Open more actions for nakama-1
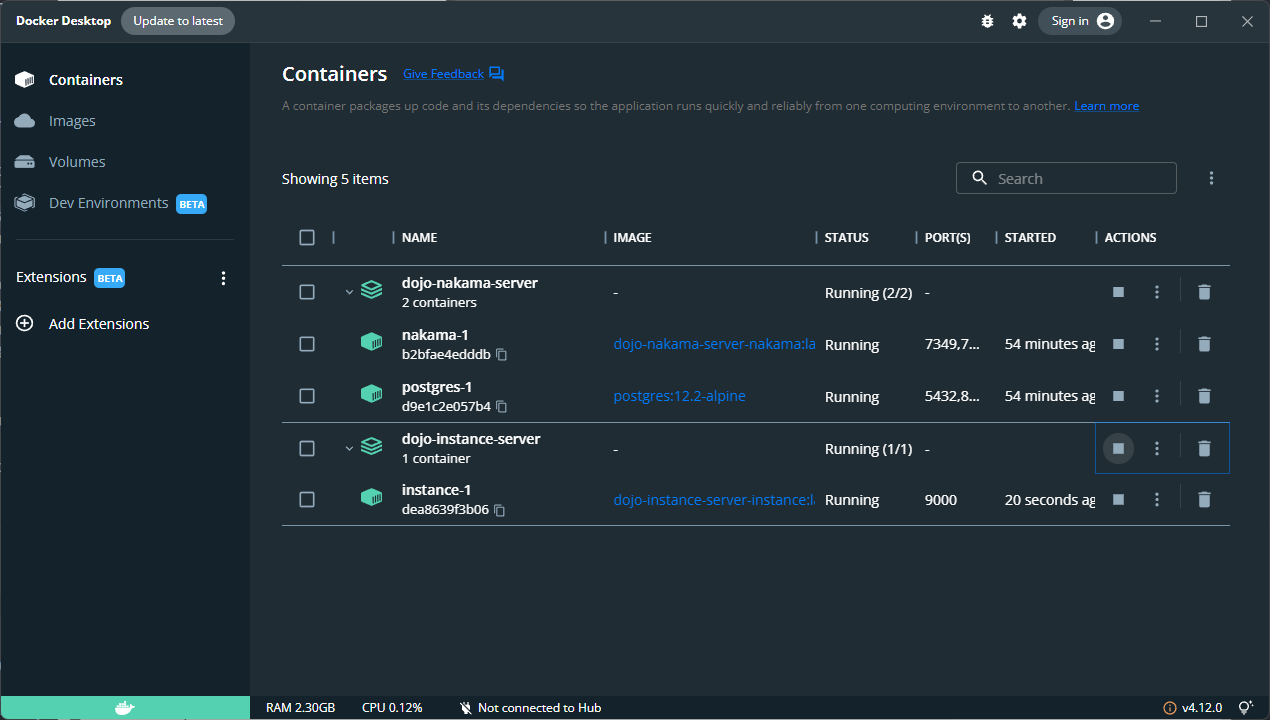Image resolution: width=1270 pixels, height=720 pixels. pos(1157,344)
